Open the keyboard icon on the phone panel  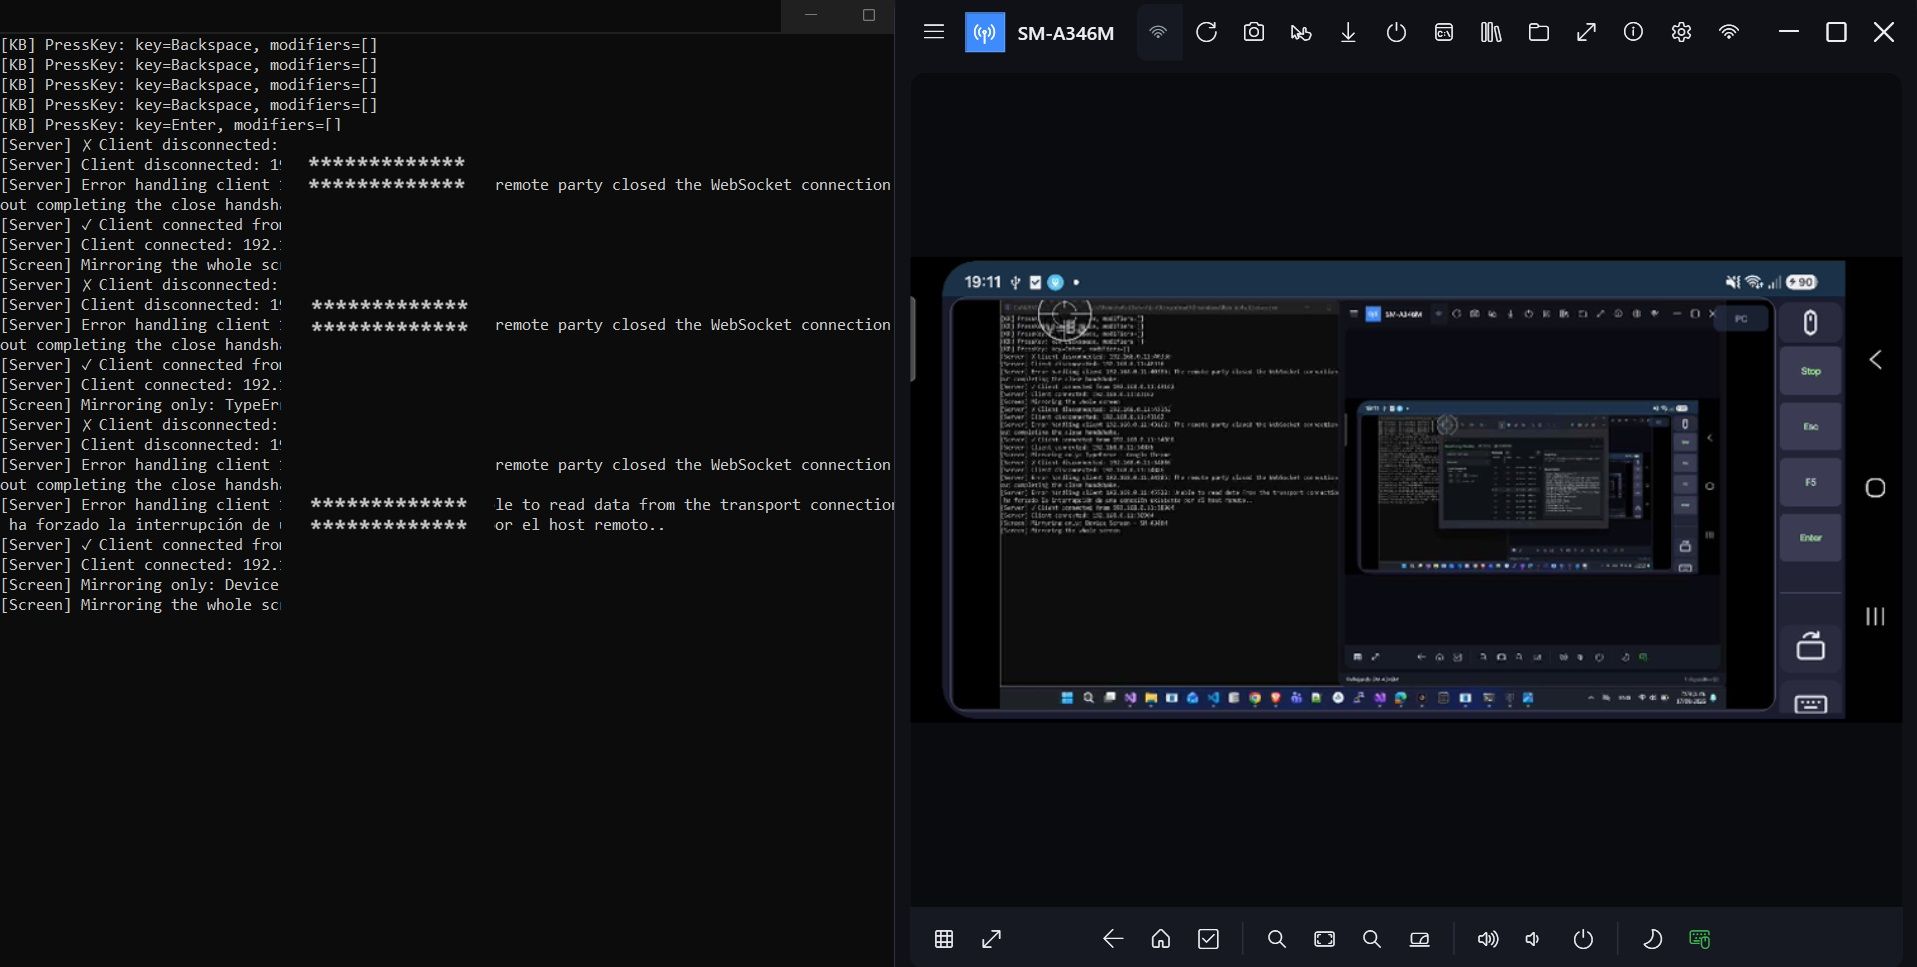click(x=1810, y=705)
